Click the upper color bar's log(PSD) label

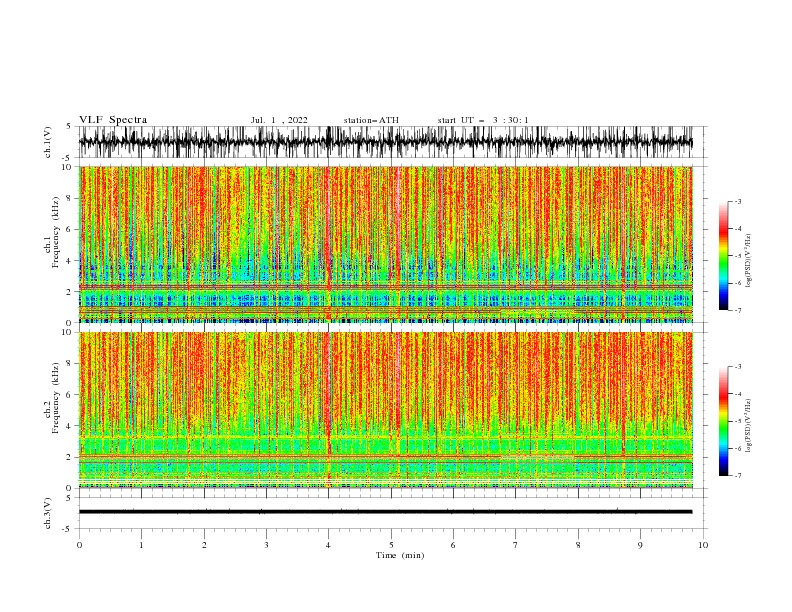point(748,261)
